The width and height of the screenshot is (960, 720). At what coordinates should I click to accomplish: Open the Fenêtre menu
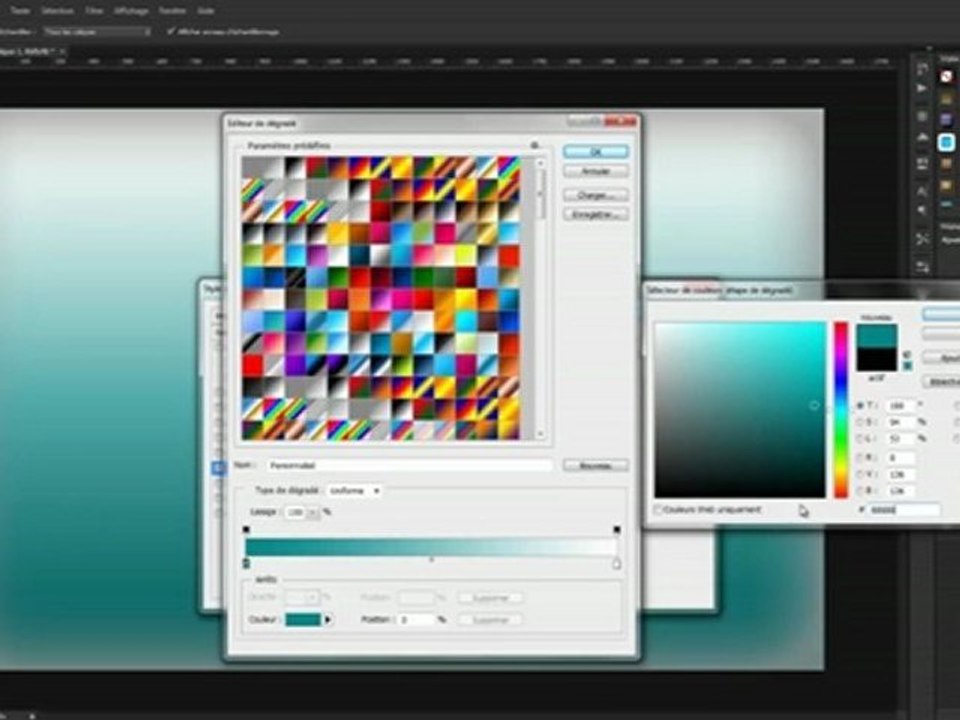[x=172, y=11]
